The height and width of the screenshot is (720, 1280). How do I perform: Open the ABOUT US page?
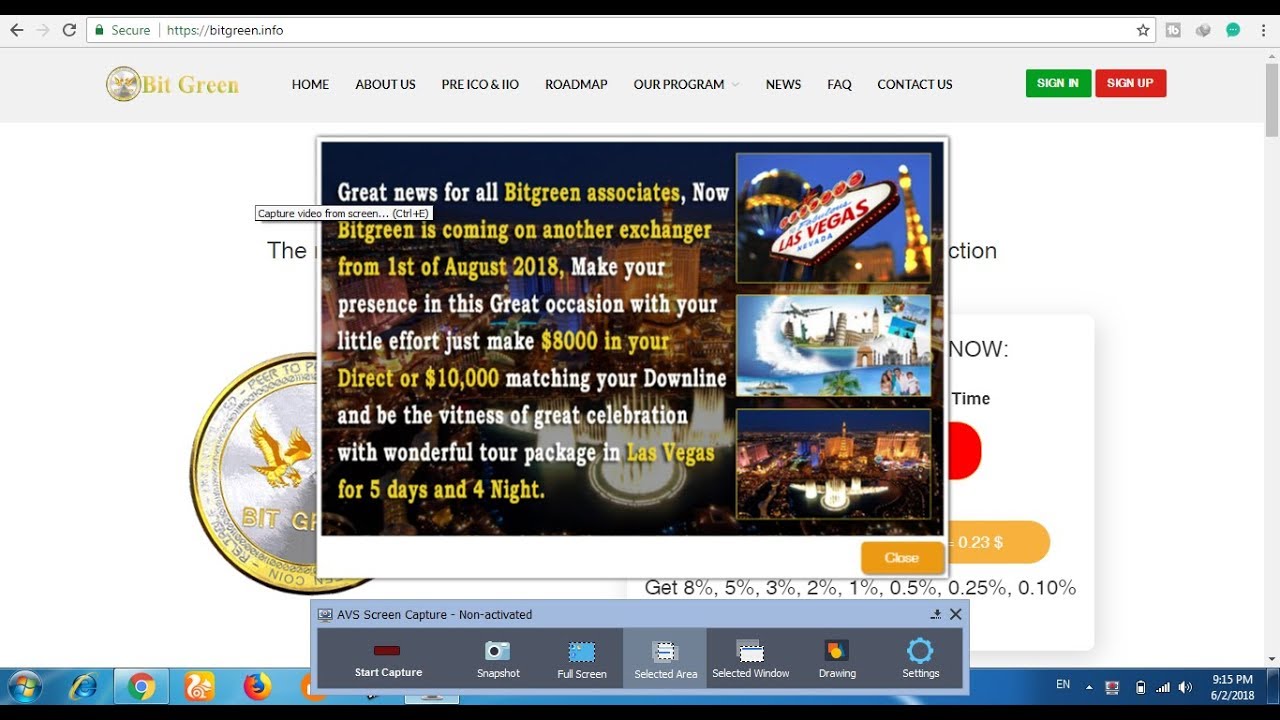pyautogui.click(x=385, y=84)
